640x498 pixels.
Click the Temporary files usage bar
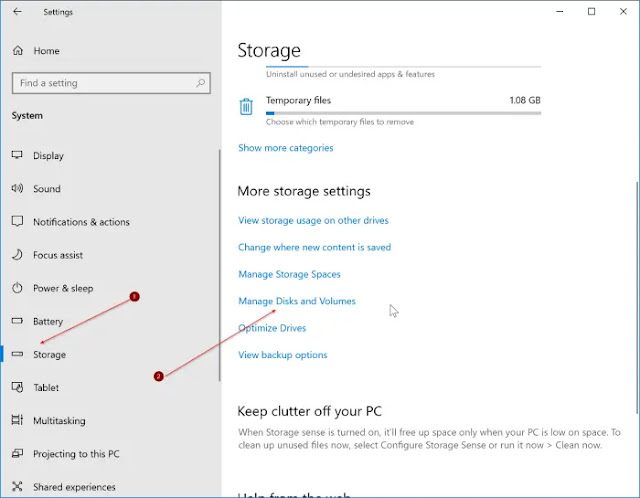point(403,113)
